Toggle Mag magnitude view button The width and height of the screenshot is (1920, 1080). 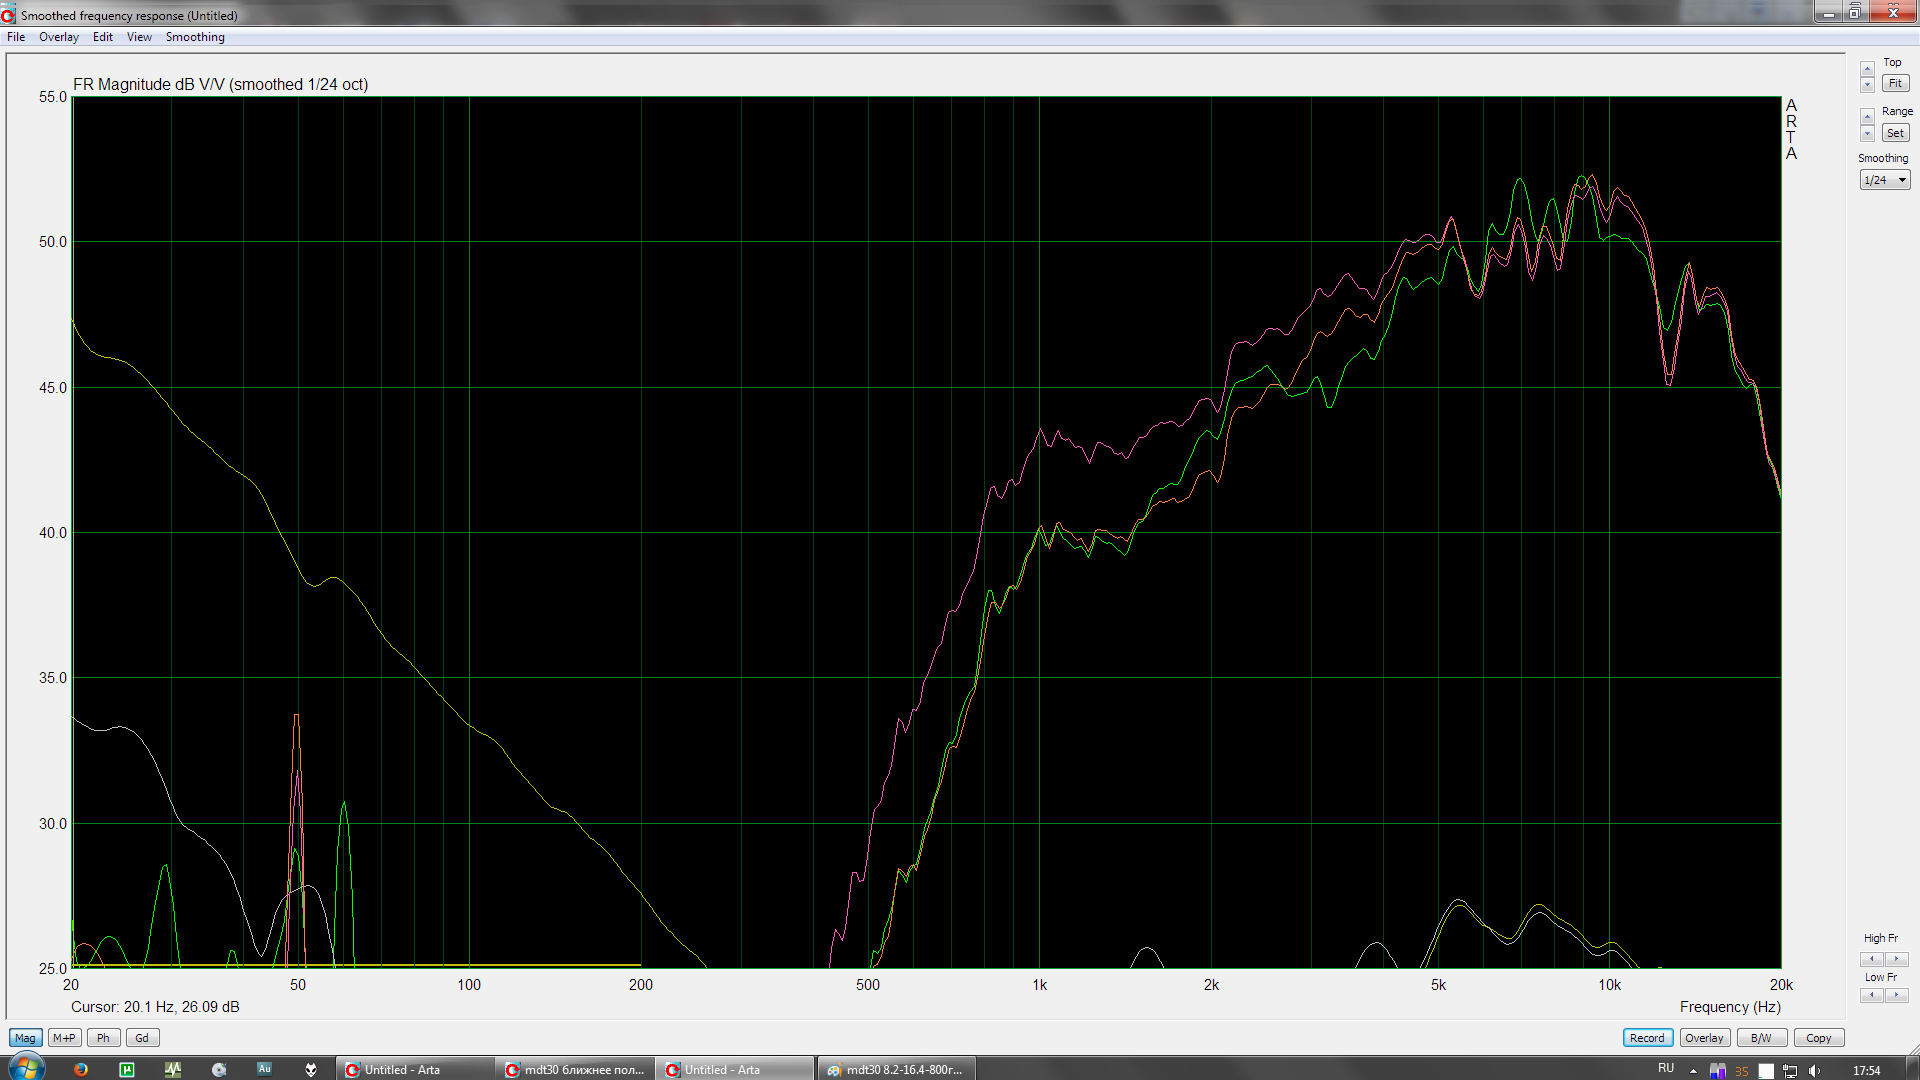(25, 1038)
